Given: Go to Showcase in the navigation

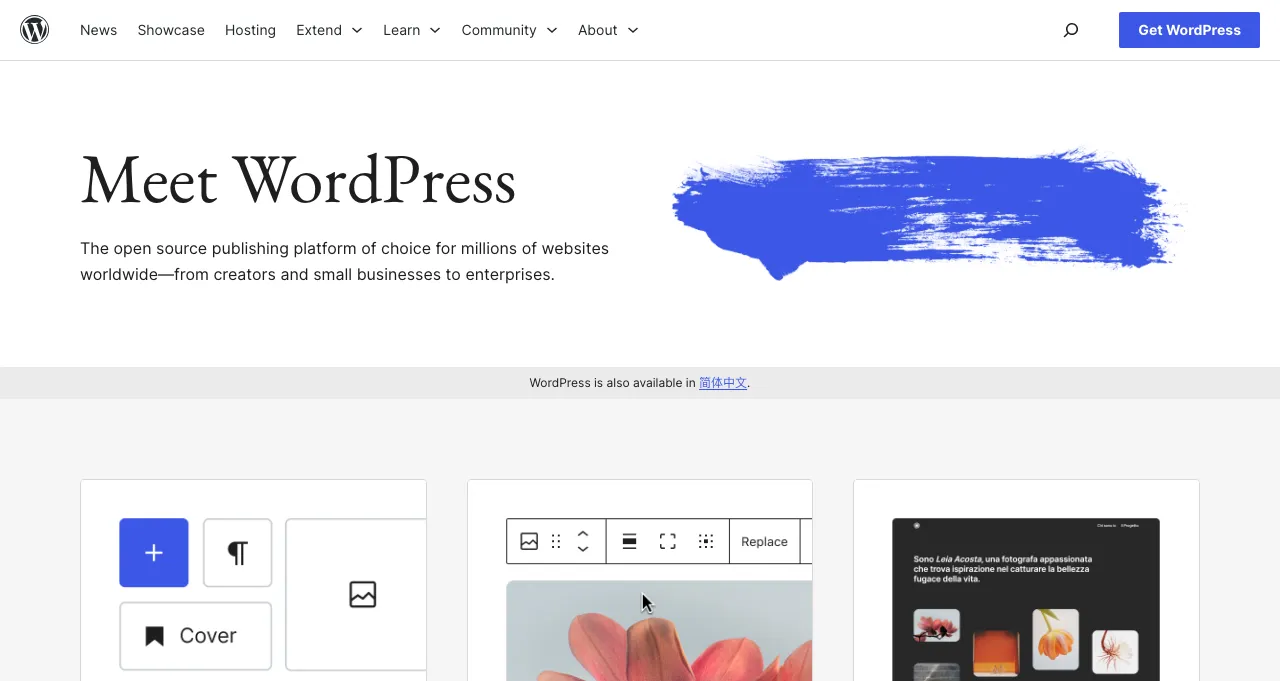Looking at the screenshot, I should (171, 30).
